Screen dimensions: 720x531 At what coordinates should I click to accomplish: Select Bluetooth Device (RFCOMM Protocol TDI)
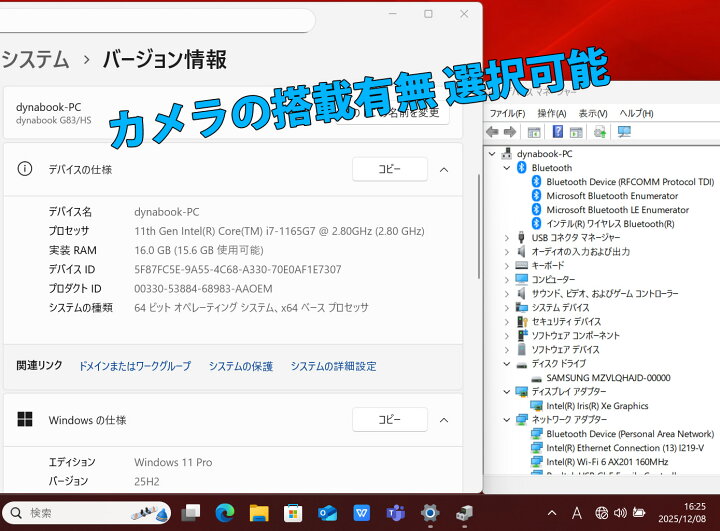630,182
